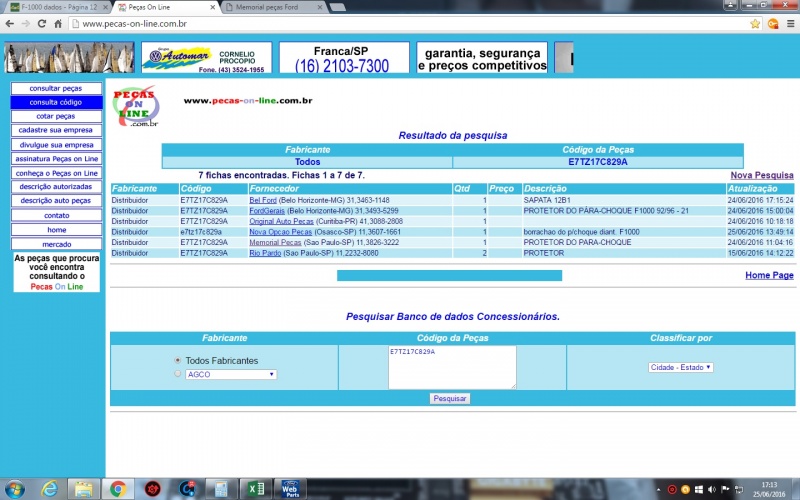Reload the page with the refresh icon
This screenshot has height=500, width=800.
click(42, 23)
